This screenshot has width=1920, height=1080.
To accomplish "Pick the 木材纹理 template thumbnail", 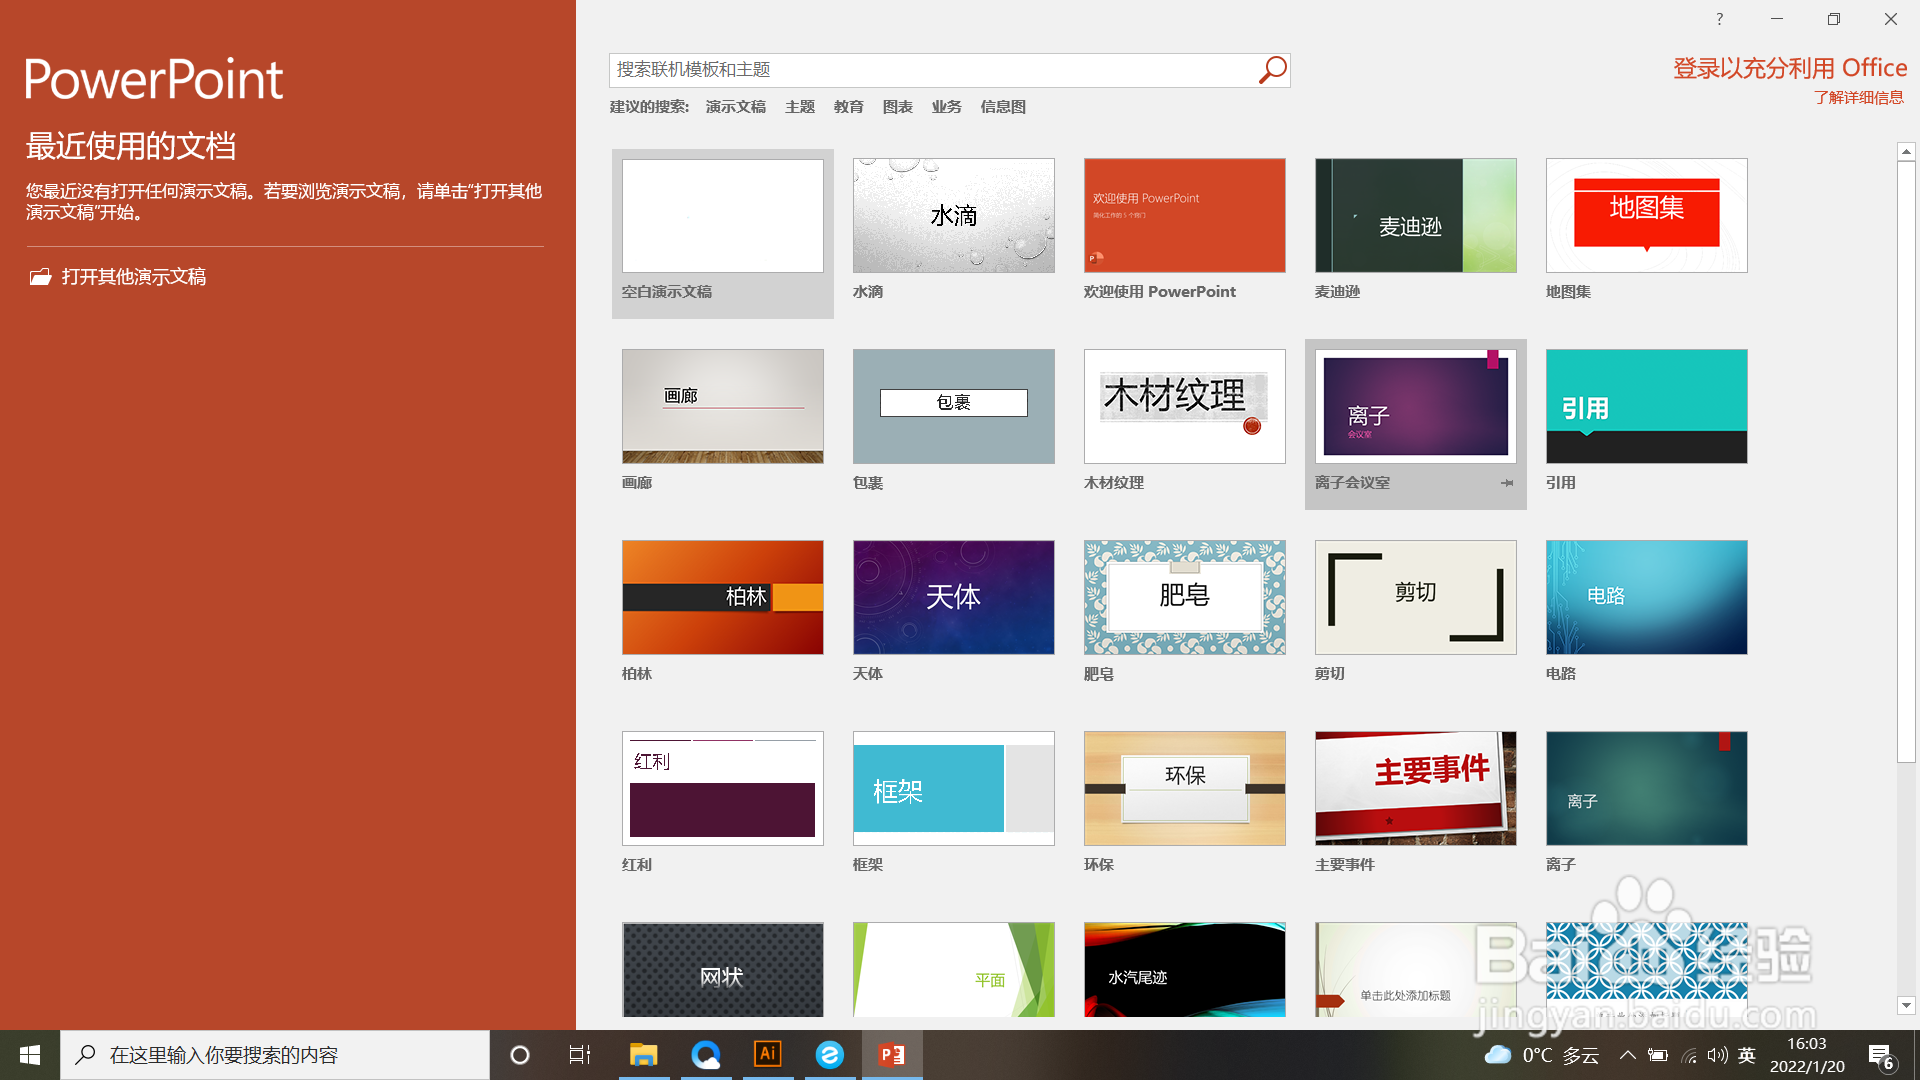I will [1185, 406].
